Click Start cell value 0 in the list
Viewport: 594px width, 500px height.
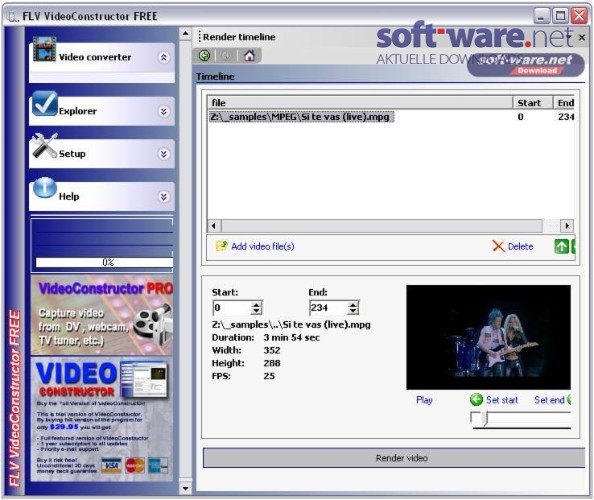(x=521, y=117)
